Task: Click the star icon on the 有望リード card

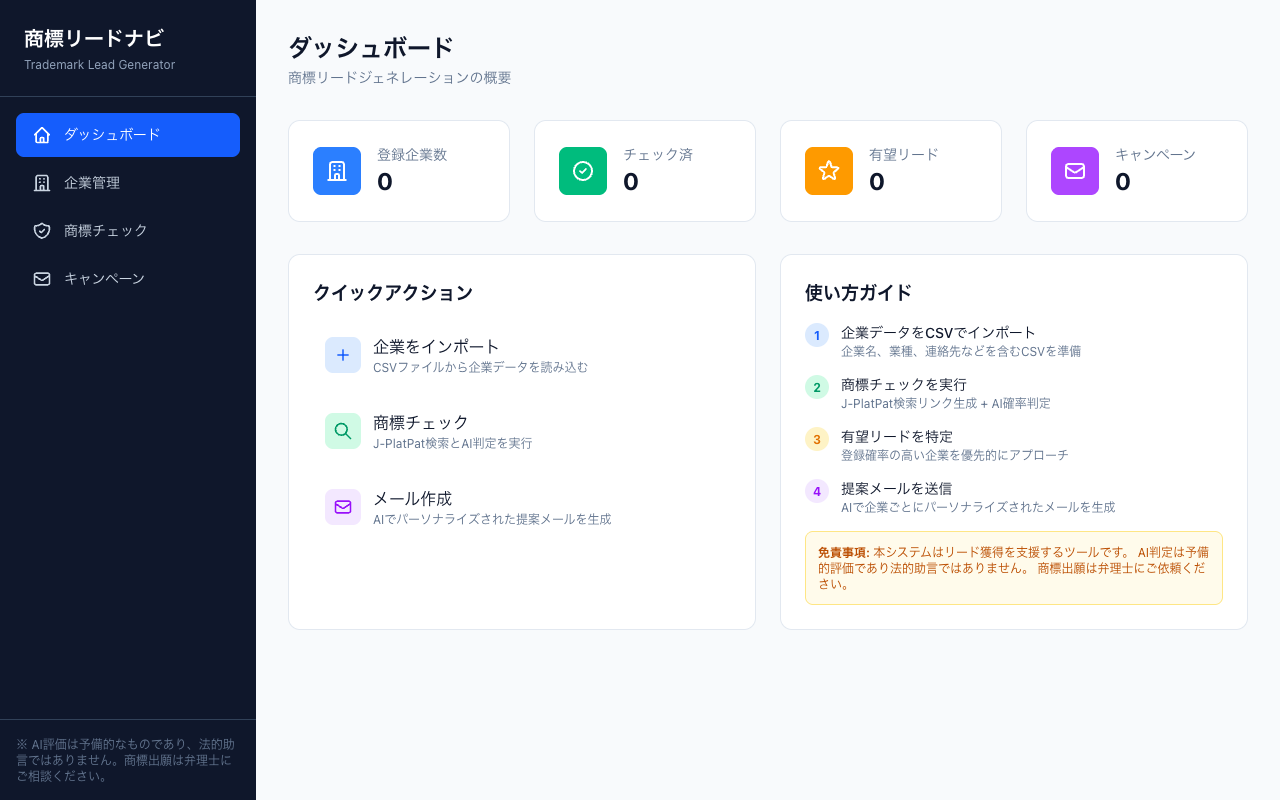Action: 828,171
